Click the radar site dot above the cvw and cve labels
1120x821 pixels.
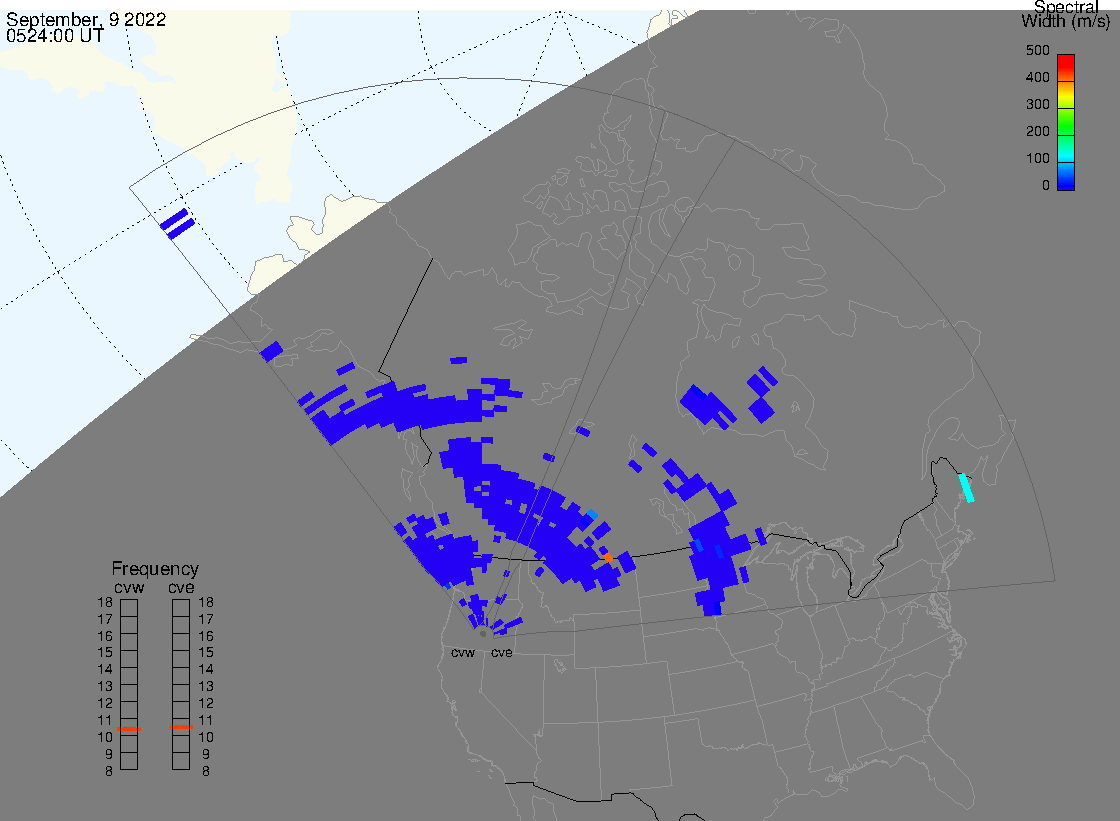pyautogui.click(x=483, y=634)
